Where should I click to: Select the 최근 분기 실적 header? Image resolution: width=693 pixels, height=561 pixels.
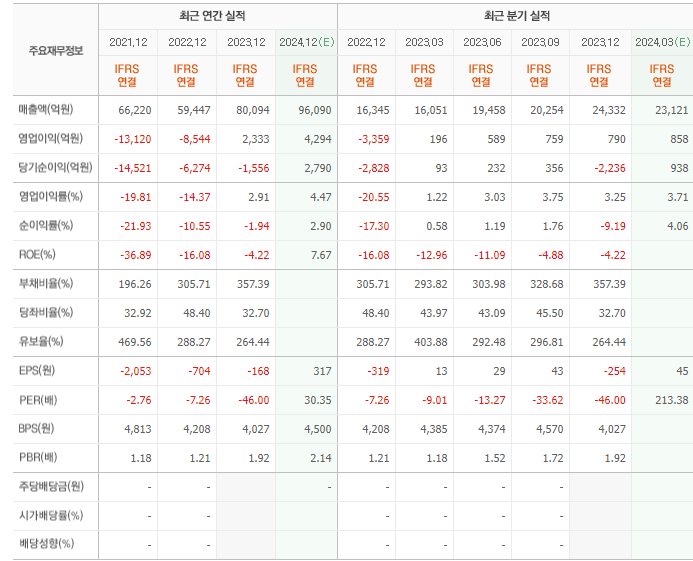(x=517, y=16)
